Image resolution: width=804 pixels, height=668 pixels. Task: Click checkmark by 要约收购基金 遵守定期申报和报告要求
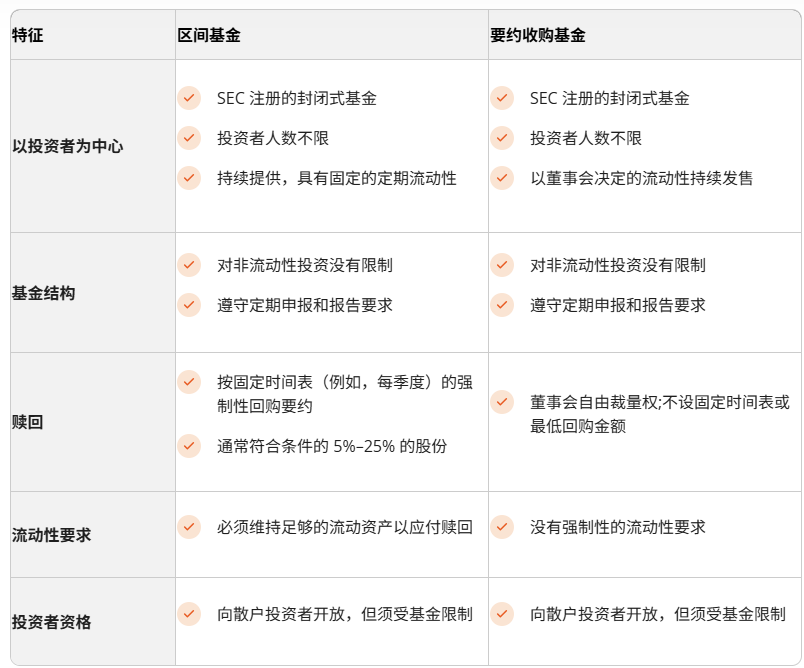502,305
